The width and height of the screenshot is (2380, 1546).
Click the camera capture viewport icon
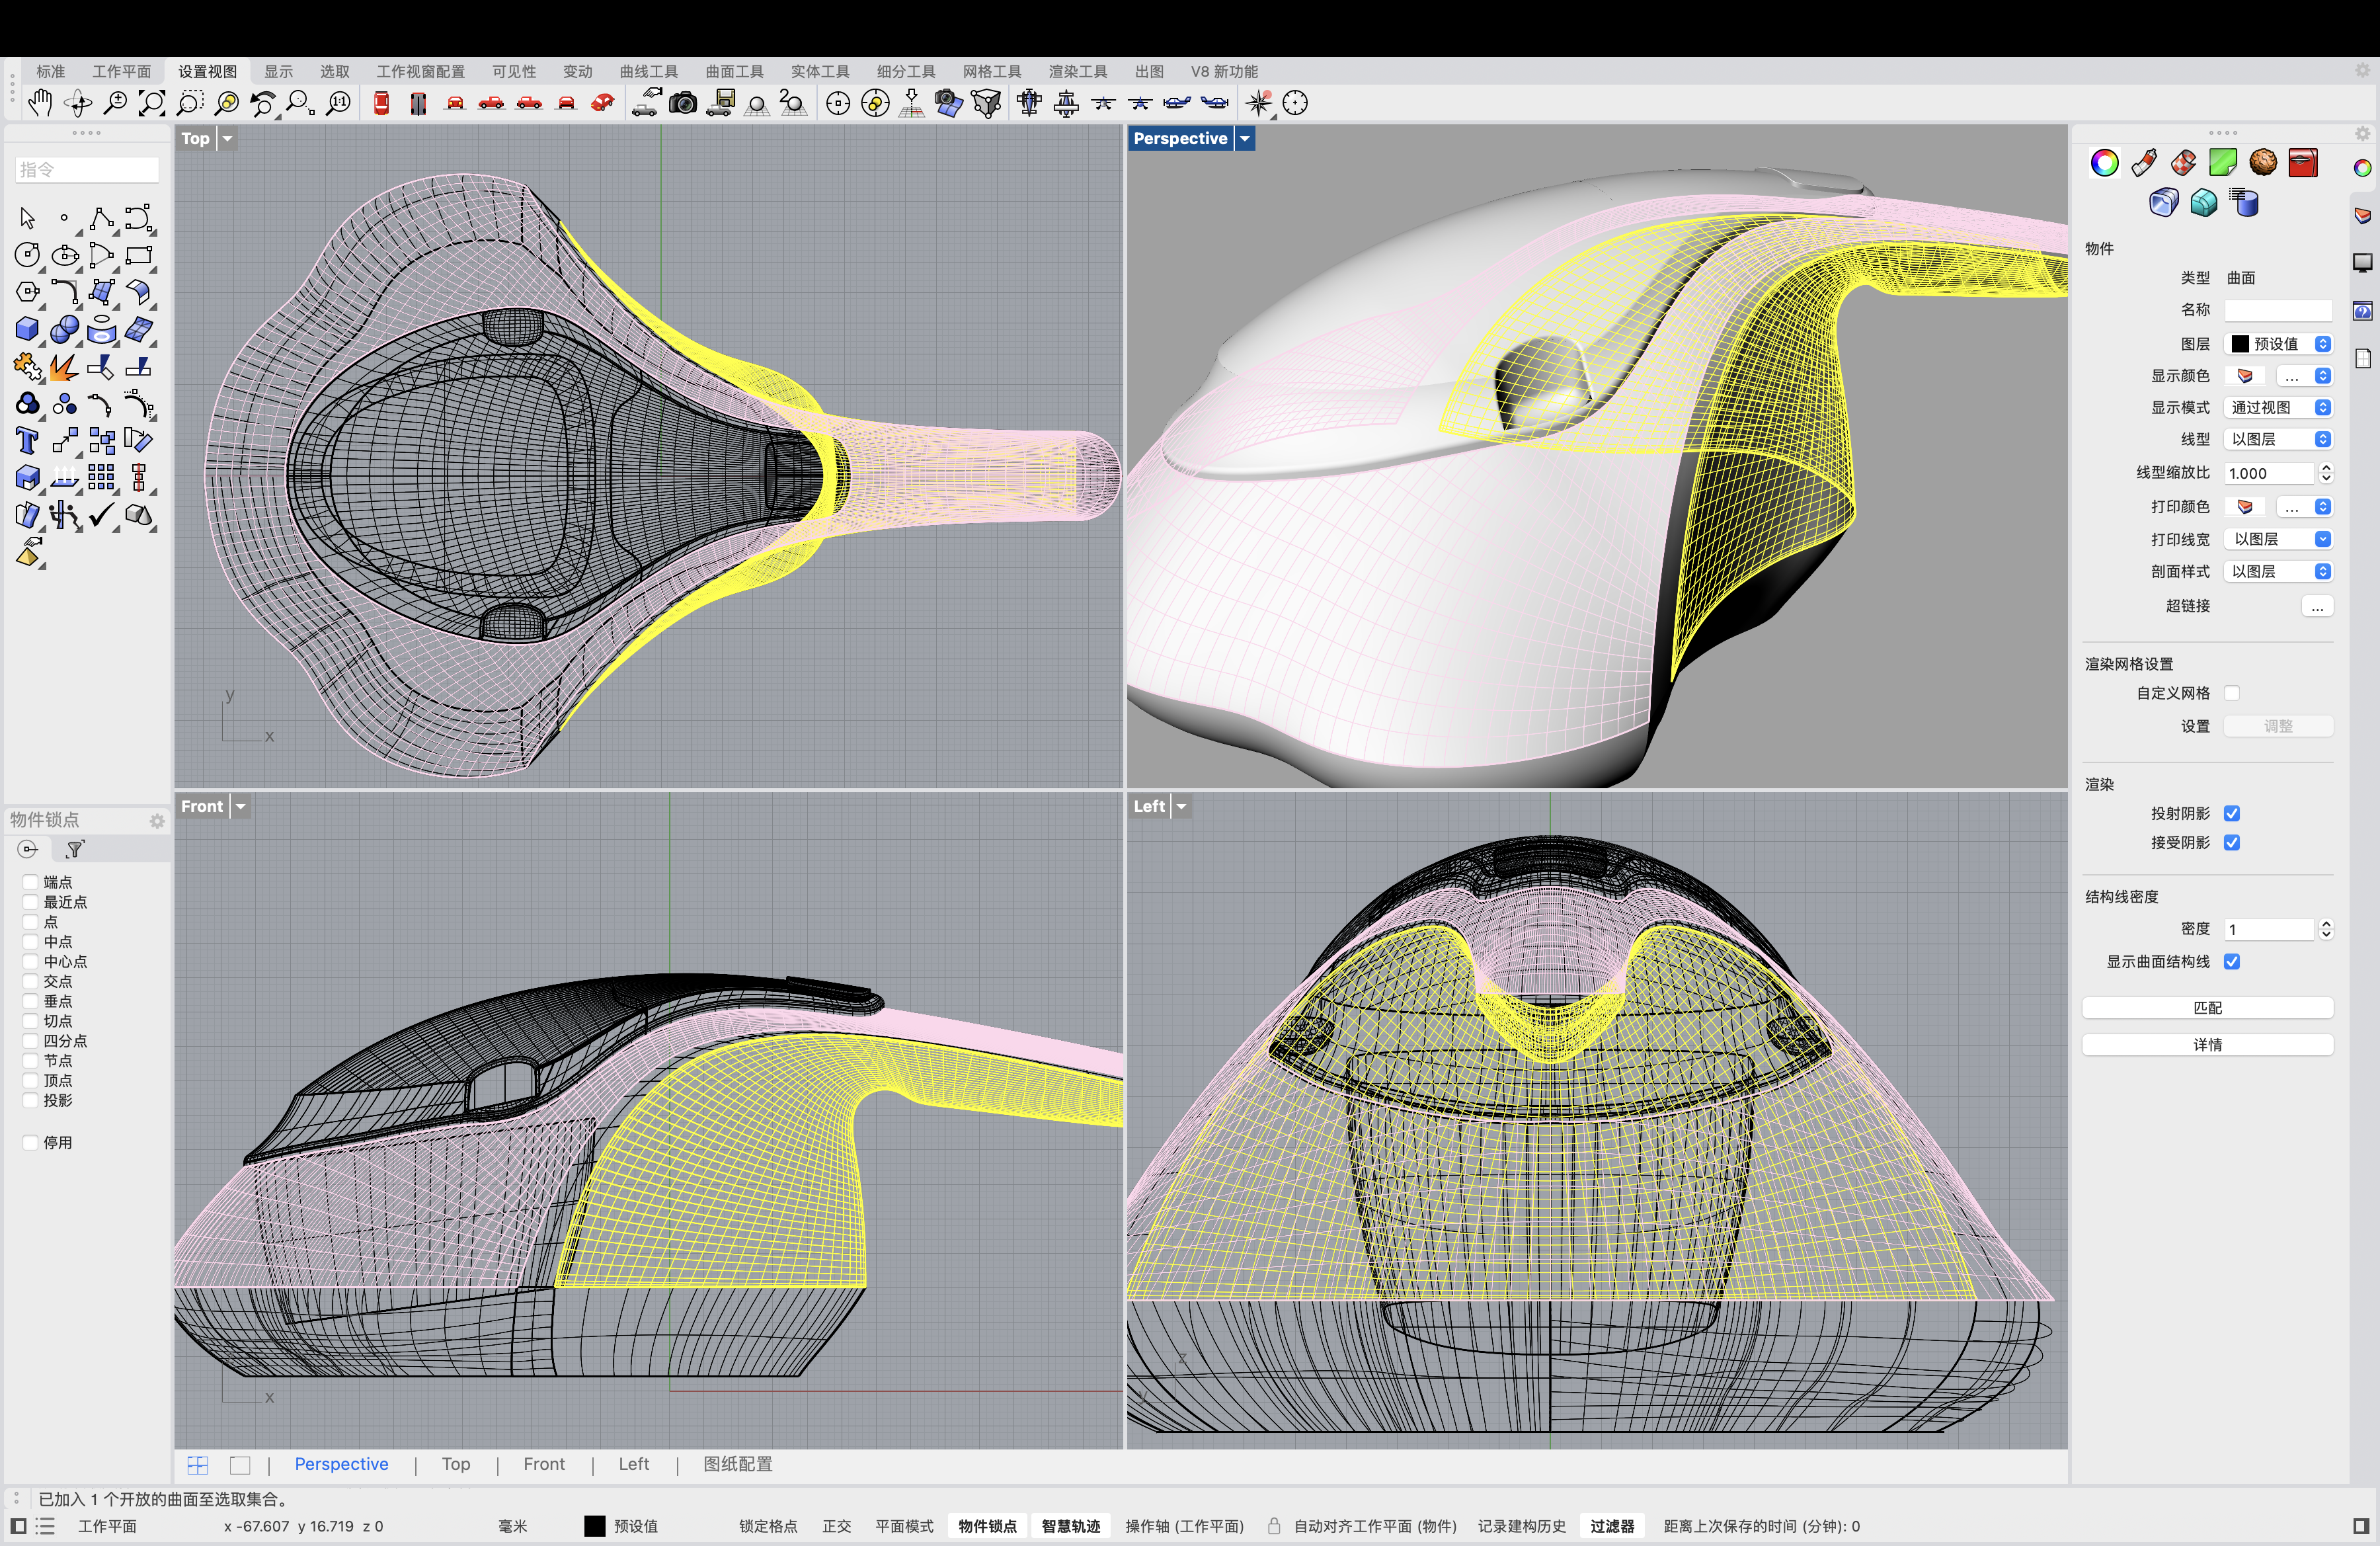683,102
